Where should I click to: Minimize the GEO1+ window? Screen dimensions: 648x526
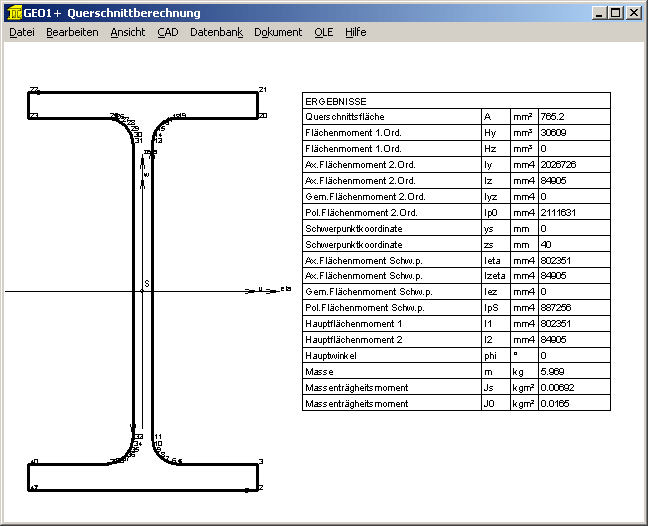(x=598, y=13)
